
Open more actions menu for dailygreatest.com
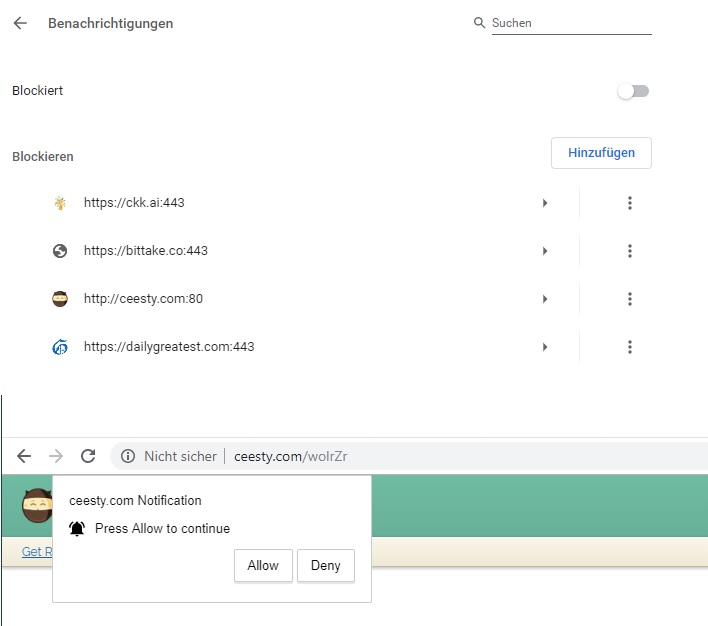coord(629,347)
